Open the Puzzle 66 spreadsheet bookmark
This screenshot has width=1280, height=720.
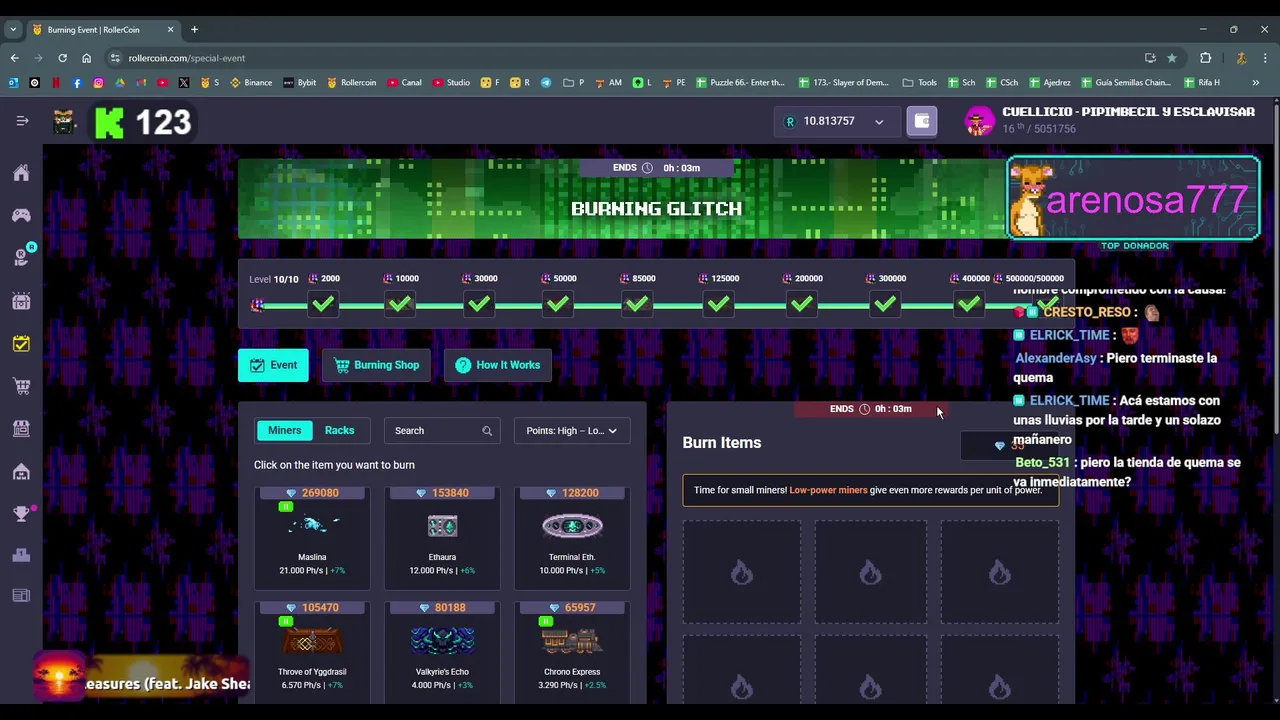click(740, 83)
